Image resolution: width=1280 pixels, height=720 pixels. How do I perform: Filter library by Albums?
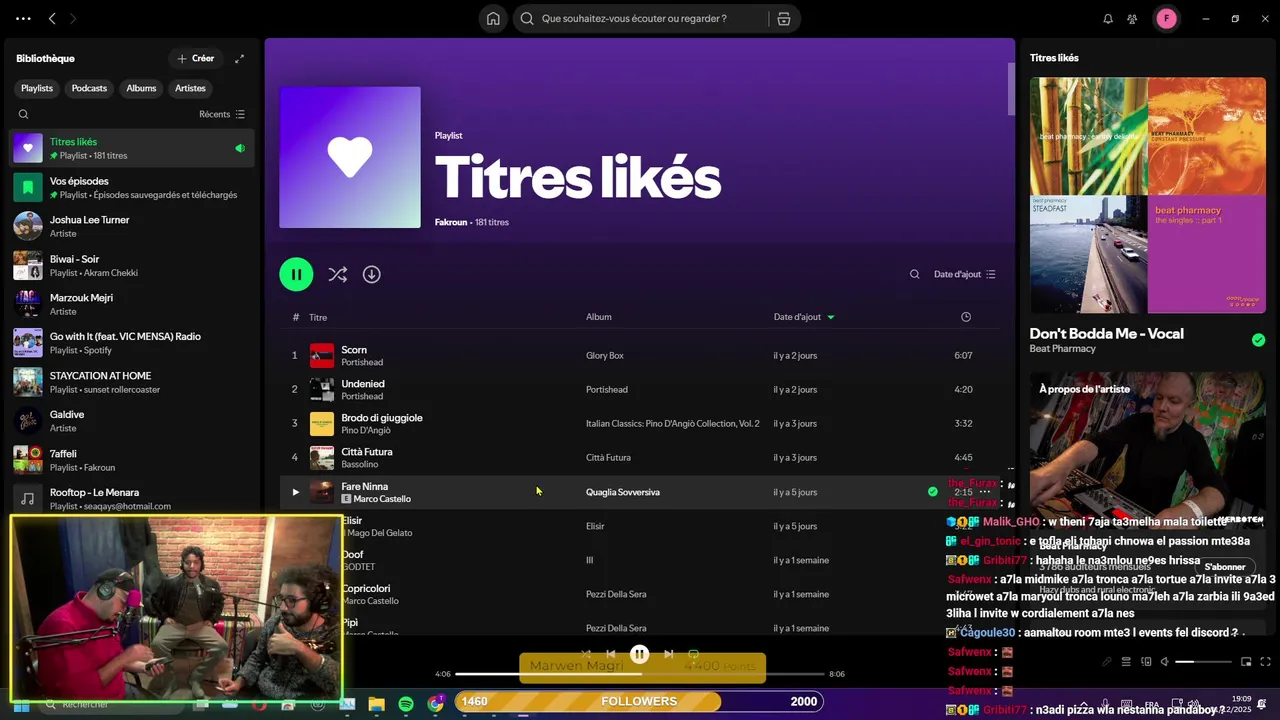click(141, 88)
